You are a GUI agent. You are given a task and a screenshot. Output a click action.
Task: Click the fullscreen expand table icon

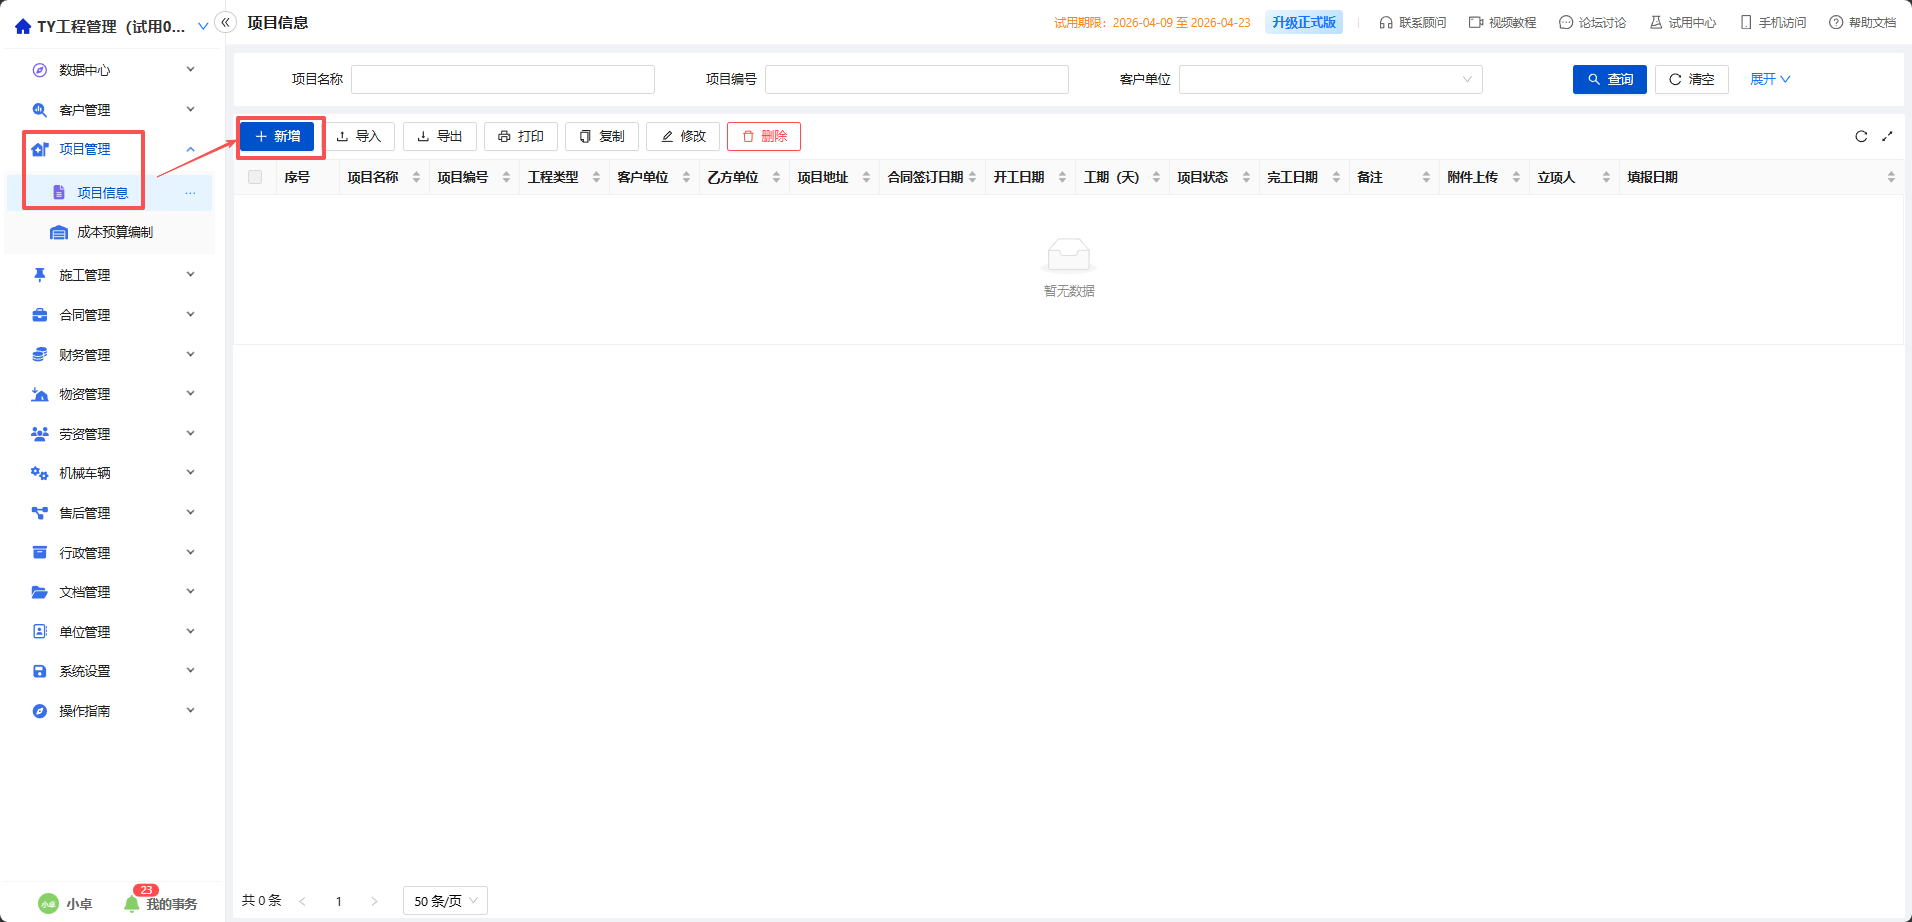pos(1887,136)
